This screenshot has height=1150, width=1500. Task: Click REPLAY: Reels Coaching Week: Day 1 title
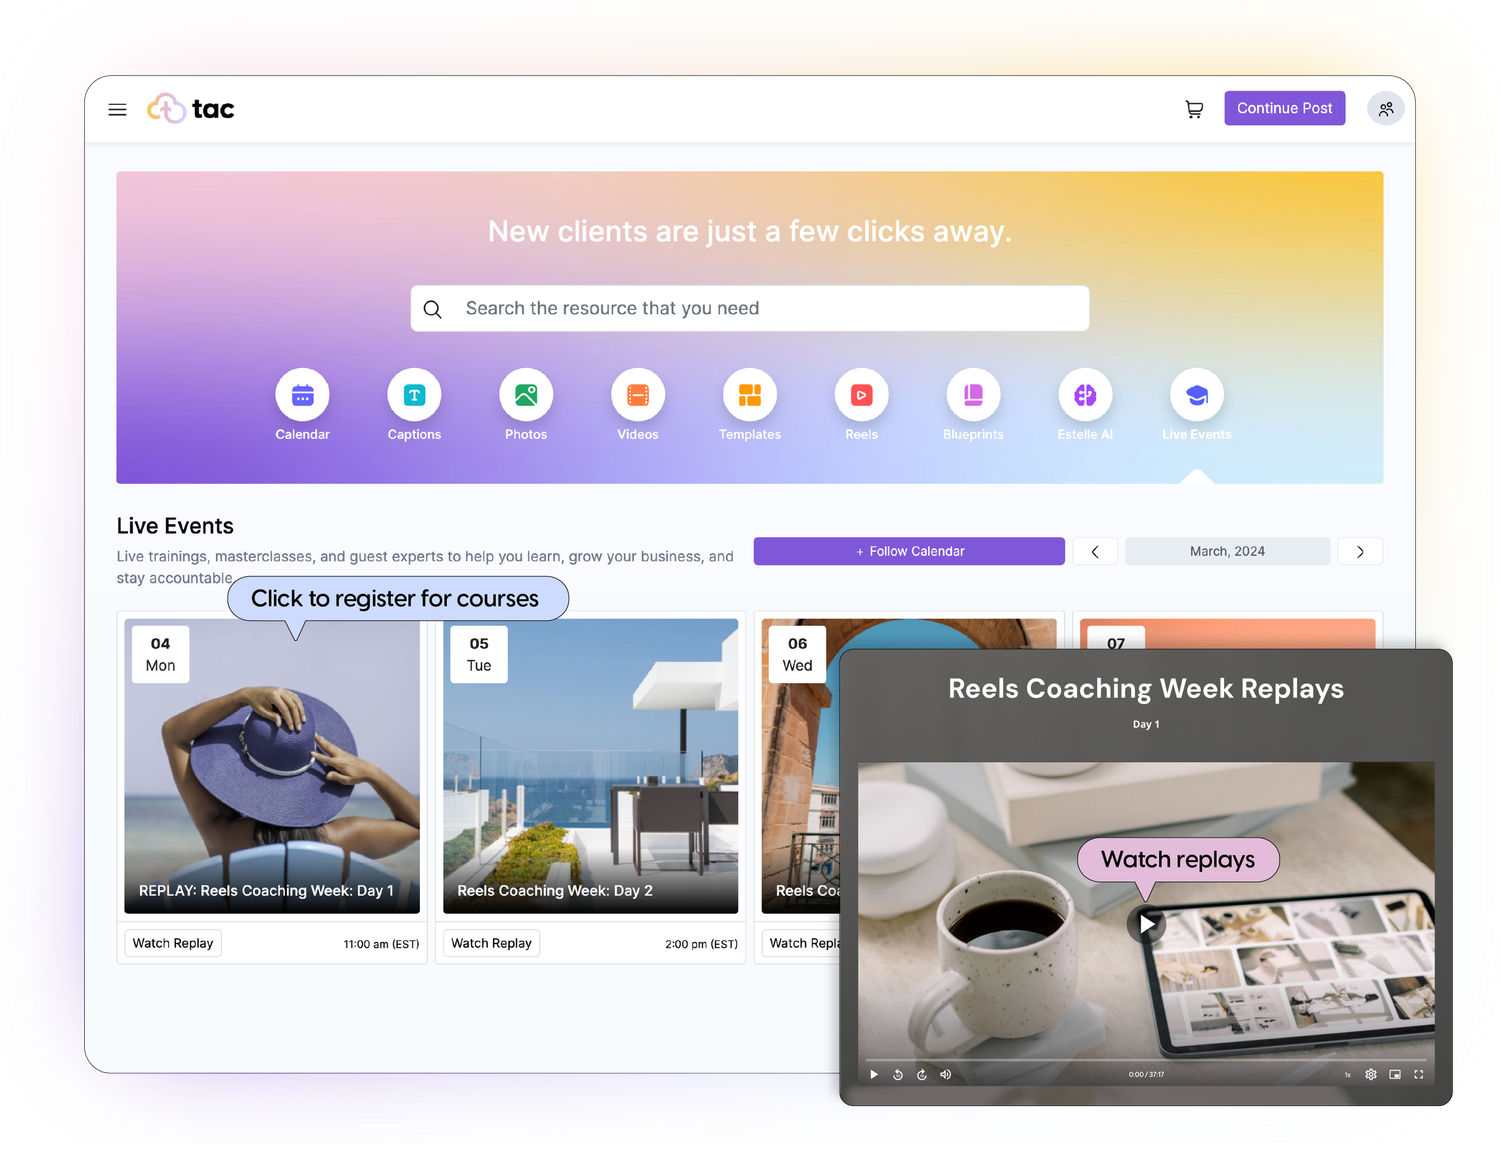coord(266,891)
